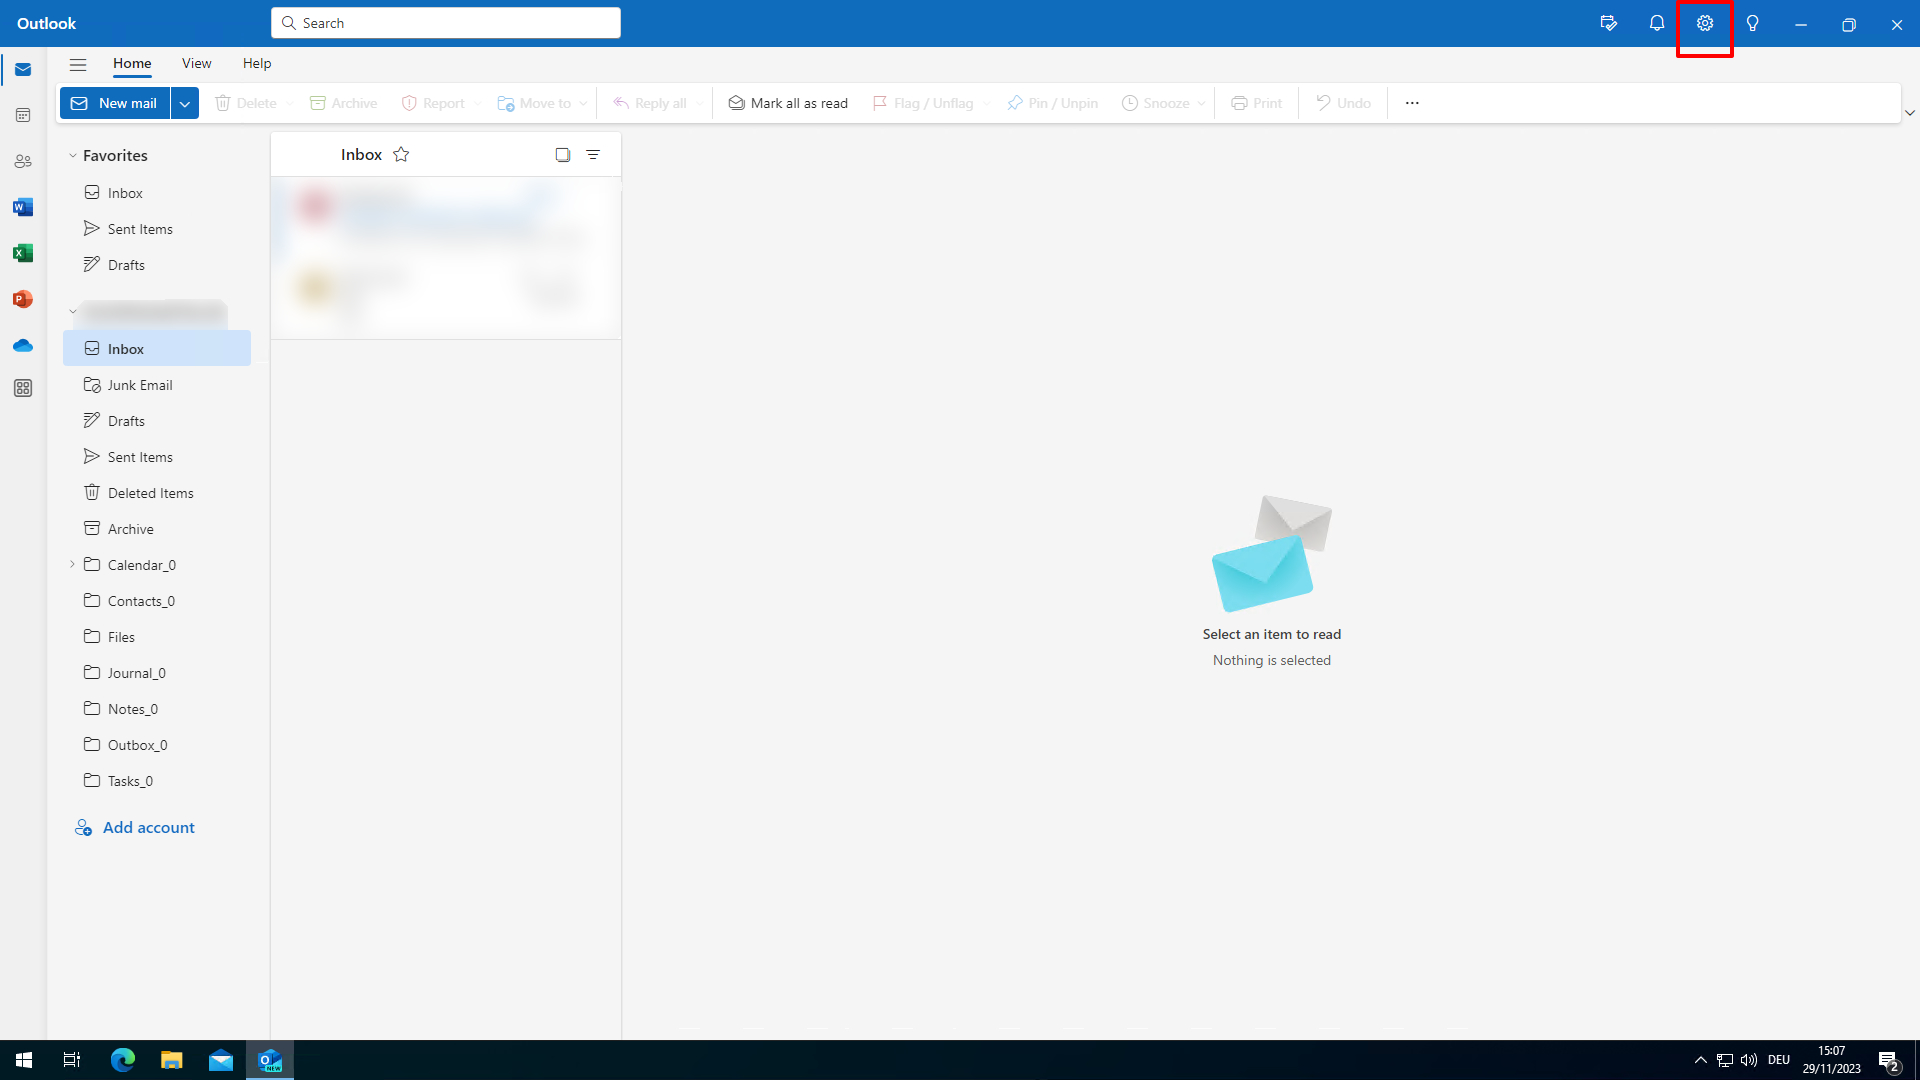The width and height of the screenshot is (1920, 1080).
Task: Open the Settings gear icon
Action: tap(1704, 24)
